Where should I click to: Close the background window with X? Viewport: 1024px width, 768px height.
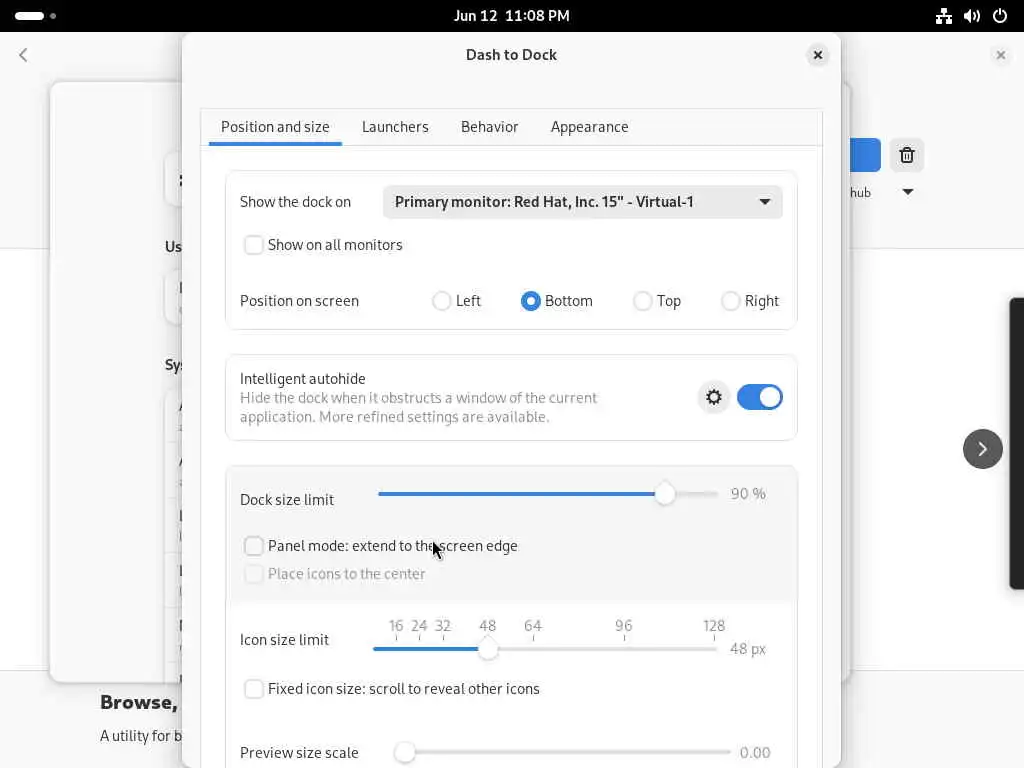pos(1000,56)
